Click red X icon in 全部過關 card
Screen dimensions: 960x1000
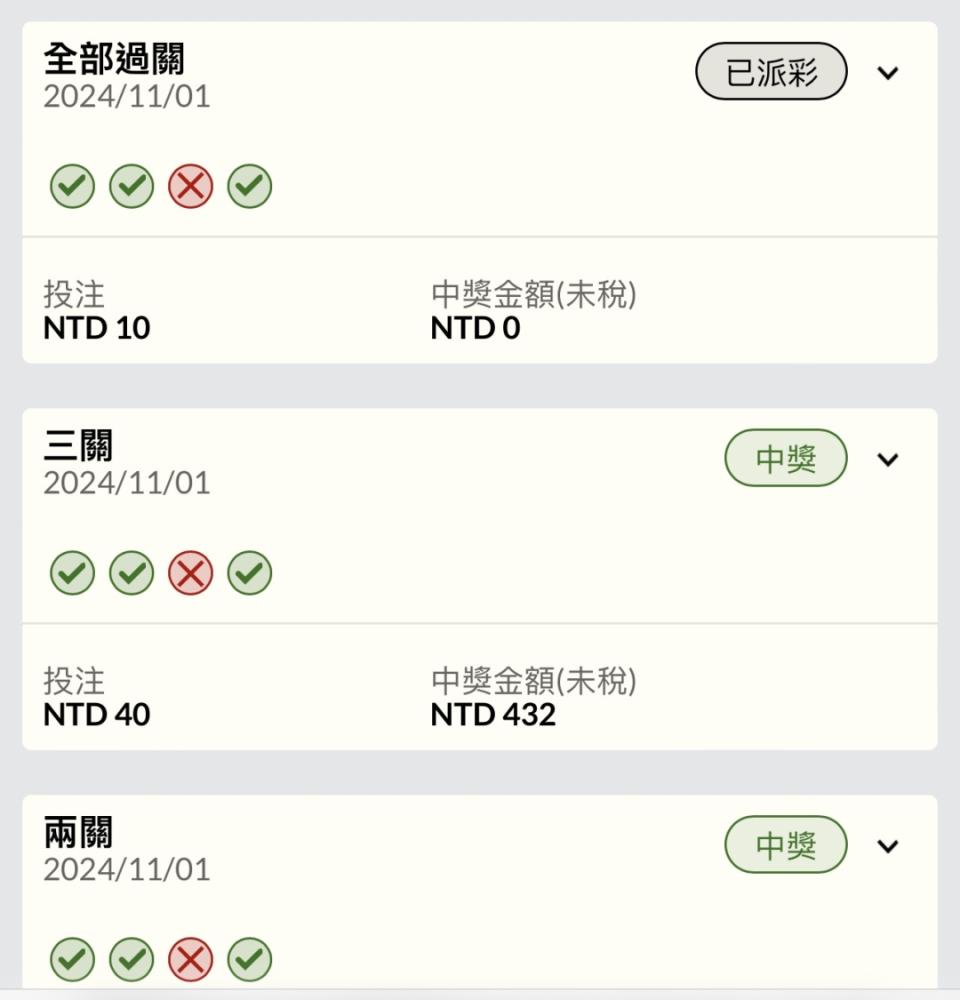point(191,186)
